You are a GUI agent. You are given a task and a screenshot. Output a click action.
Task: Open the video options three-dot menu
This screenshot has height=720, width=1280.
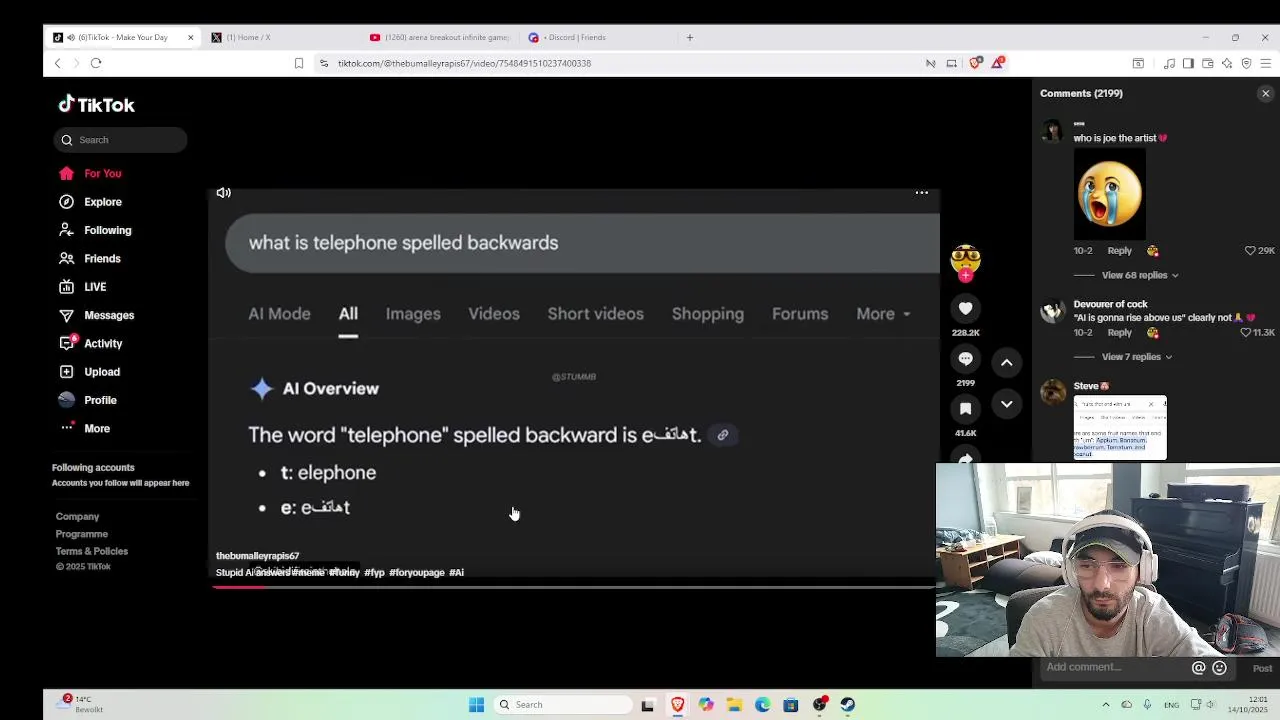(x=922, y=193)
